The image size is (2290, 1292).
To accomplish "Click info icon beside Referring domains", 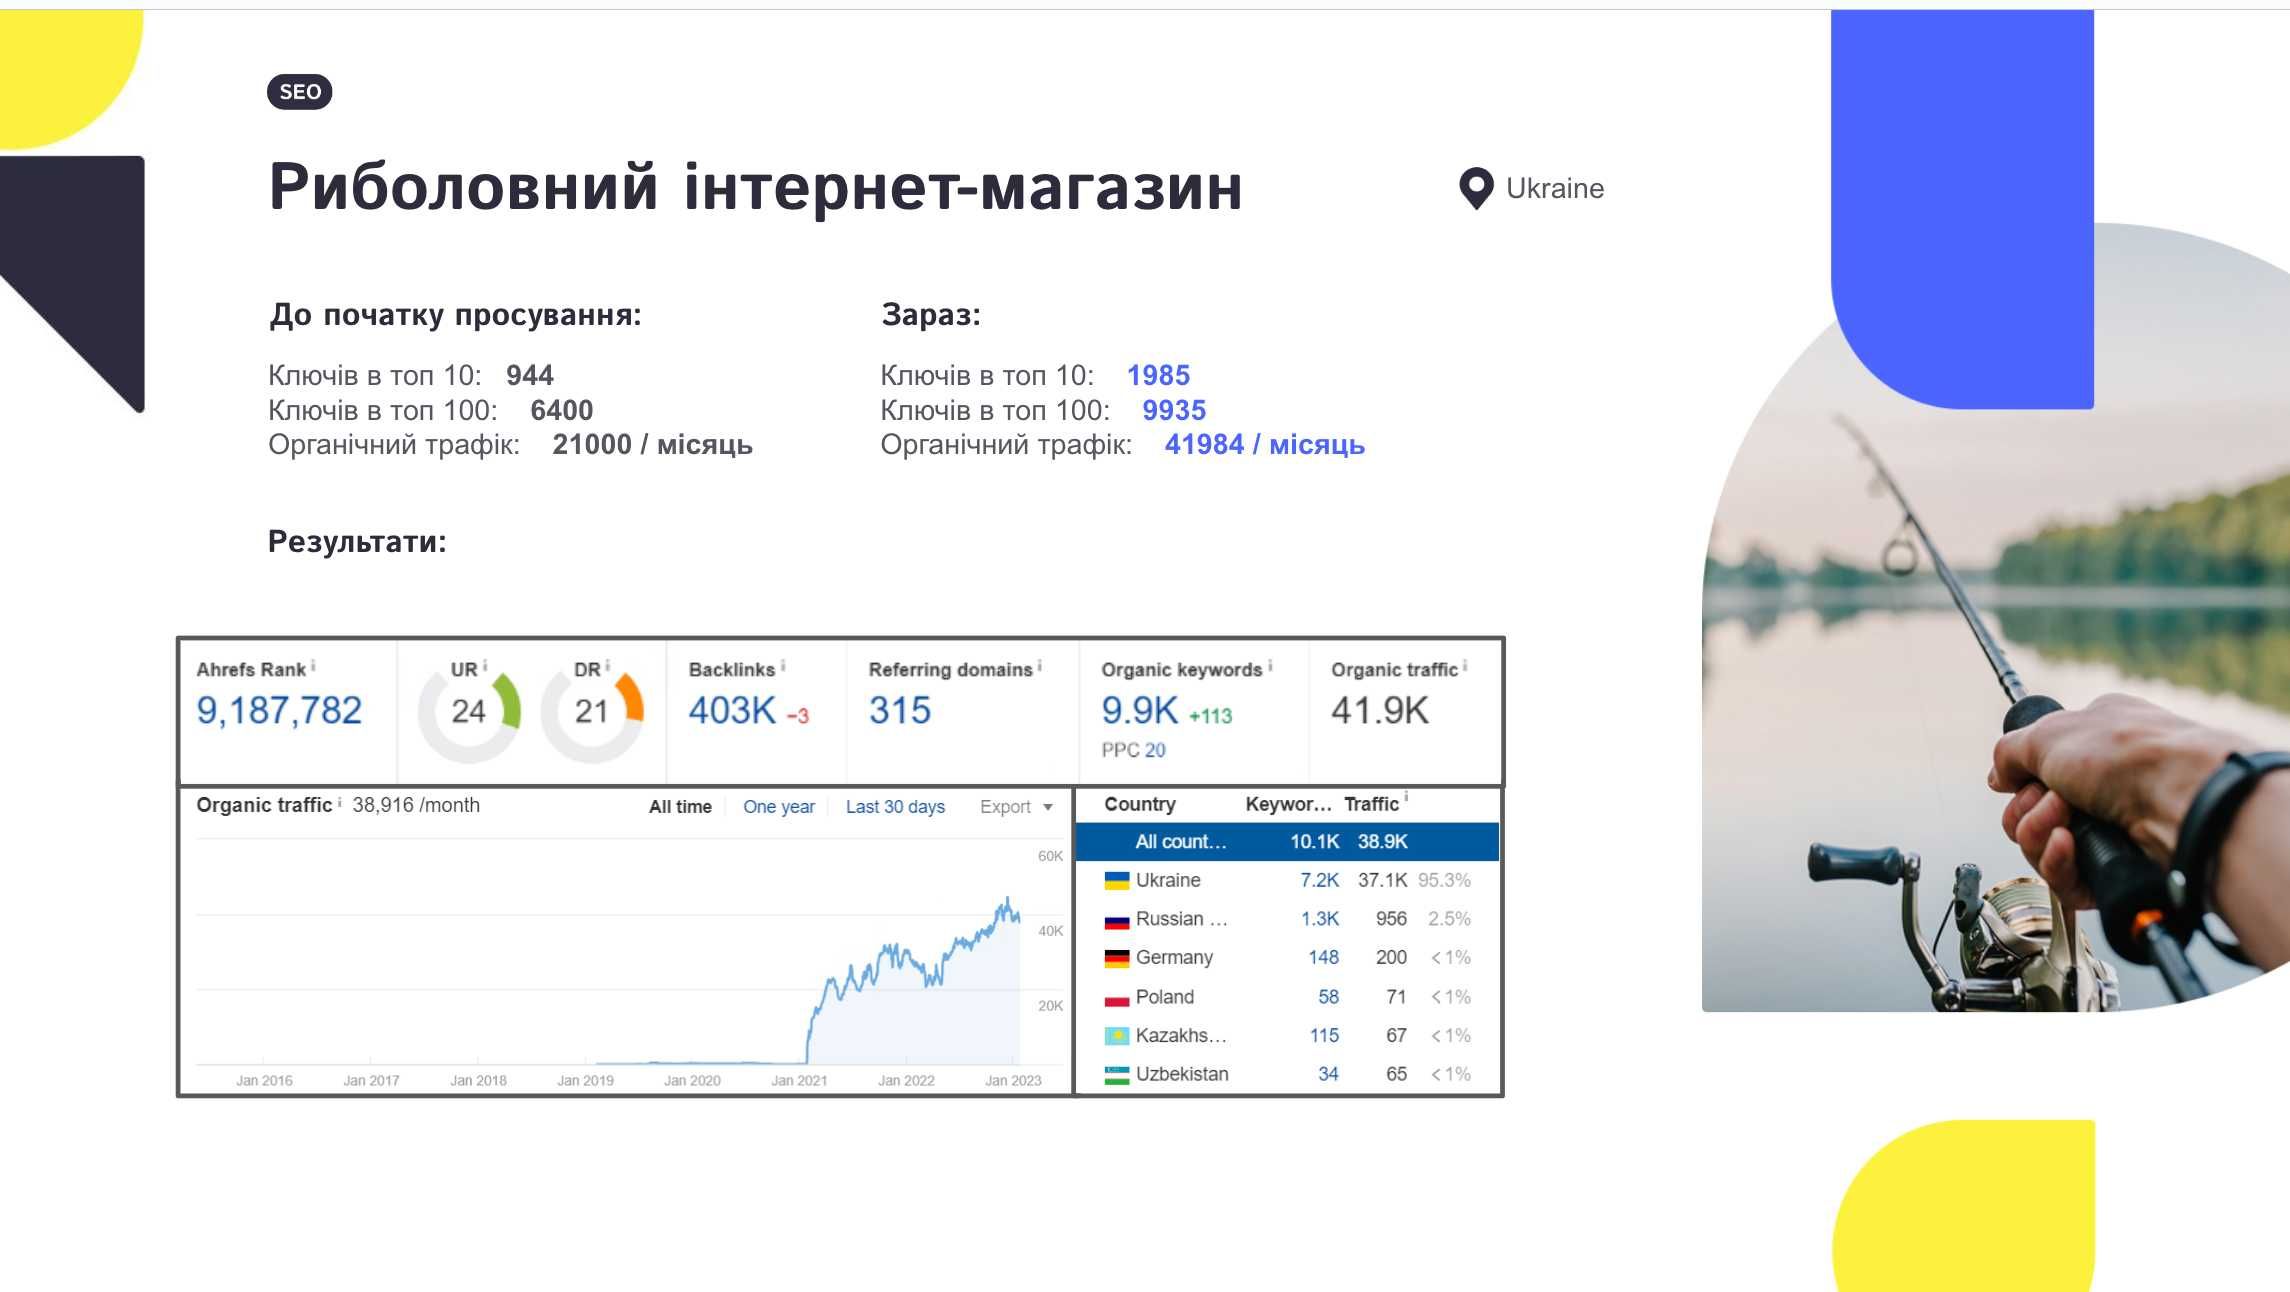I will pos(1040,665).
